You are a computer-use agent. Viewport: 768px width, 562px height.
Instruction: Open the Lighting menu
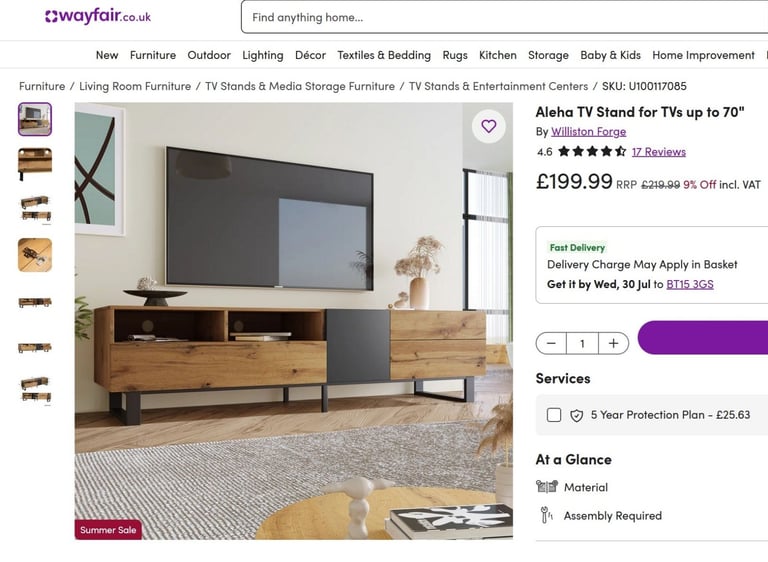[x=263, y=55]
